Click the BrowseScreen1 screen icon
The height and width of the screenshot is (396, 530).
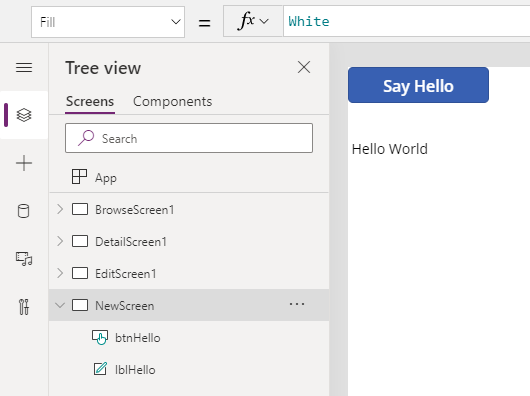click(80, 209)
